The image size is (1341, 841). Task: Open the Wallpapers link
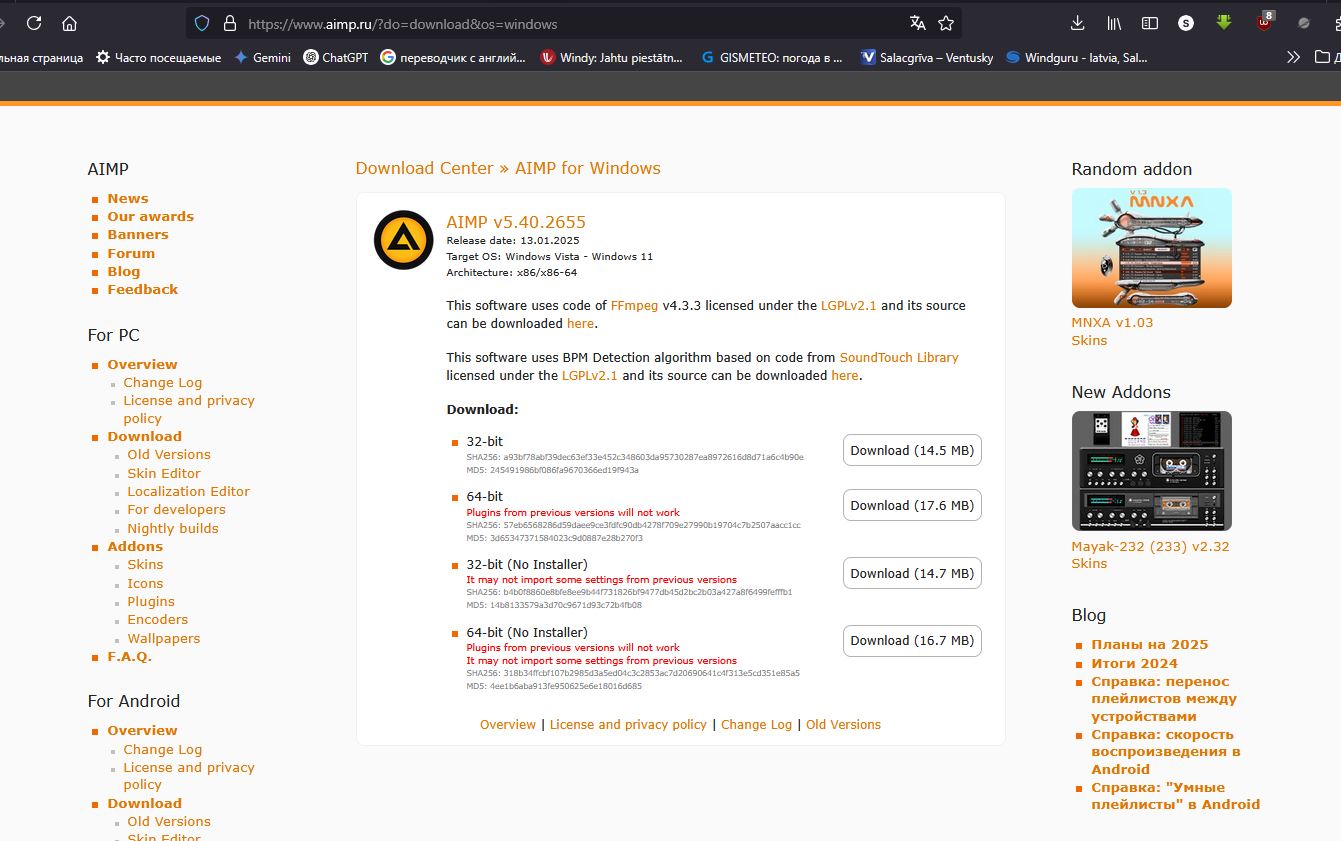pos(164,638)
